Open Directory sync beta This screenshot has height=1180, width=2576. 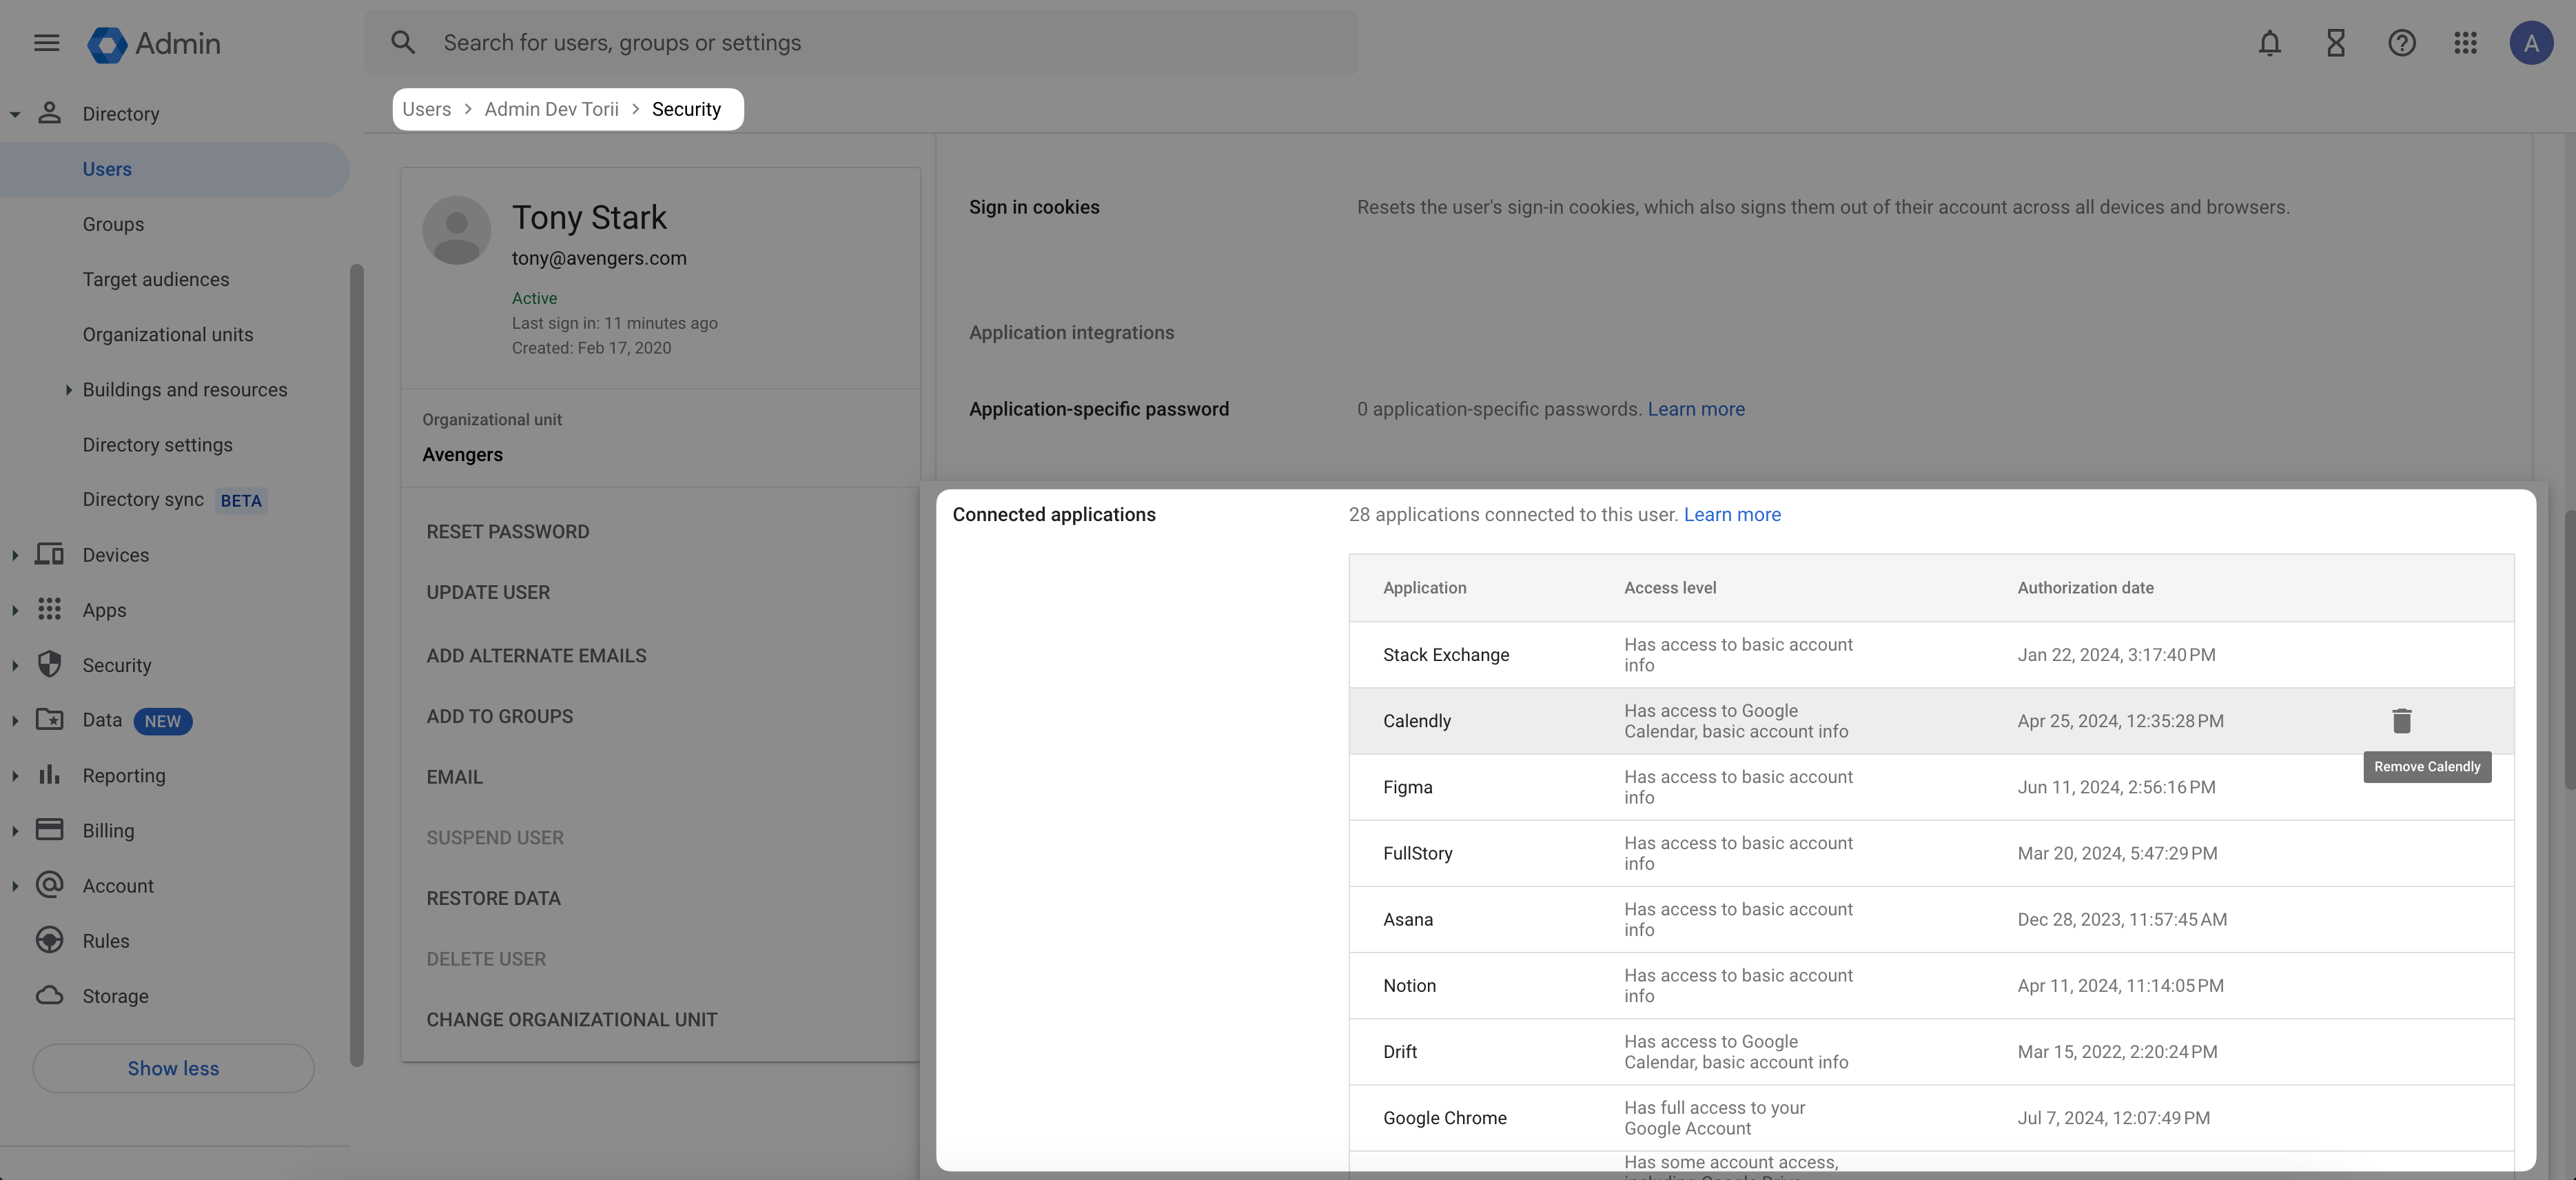174,499
